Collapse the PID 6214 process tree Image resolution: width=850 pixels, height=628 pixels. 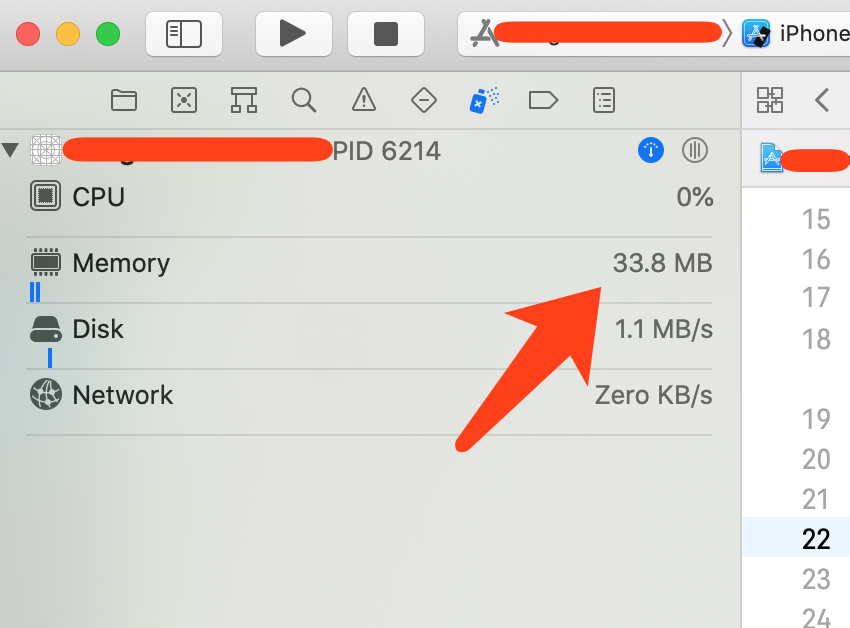10,150
